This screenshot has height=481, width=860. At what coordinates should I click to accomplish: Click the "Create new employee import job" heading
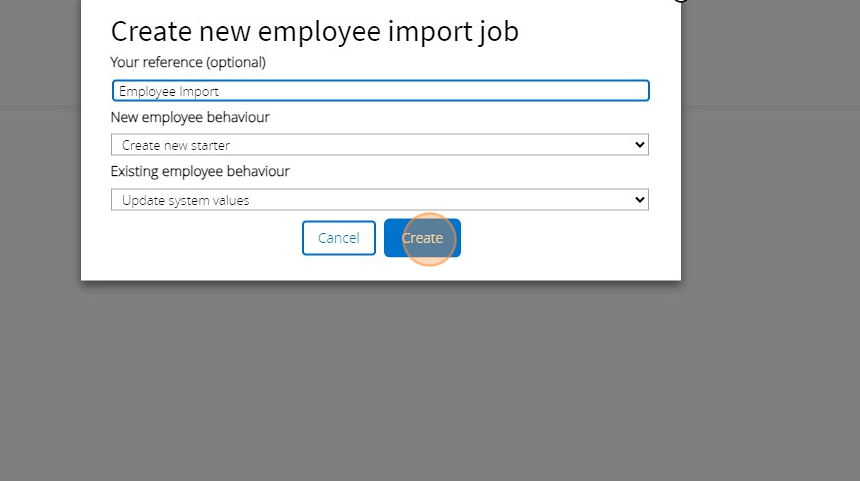tap(314, 31)
